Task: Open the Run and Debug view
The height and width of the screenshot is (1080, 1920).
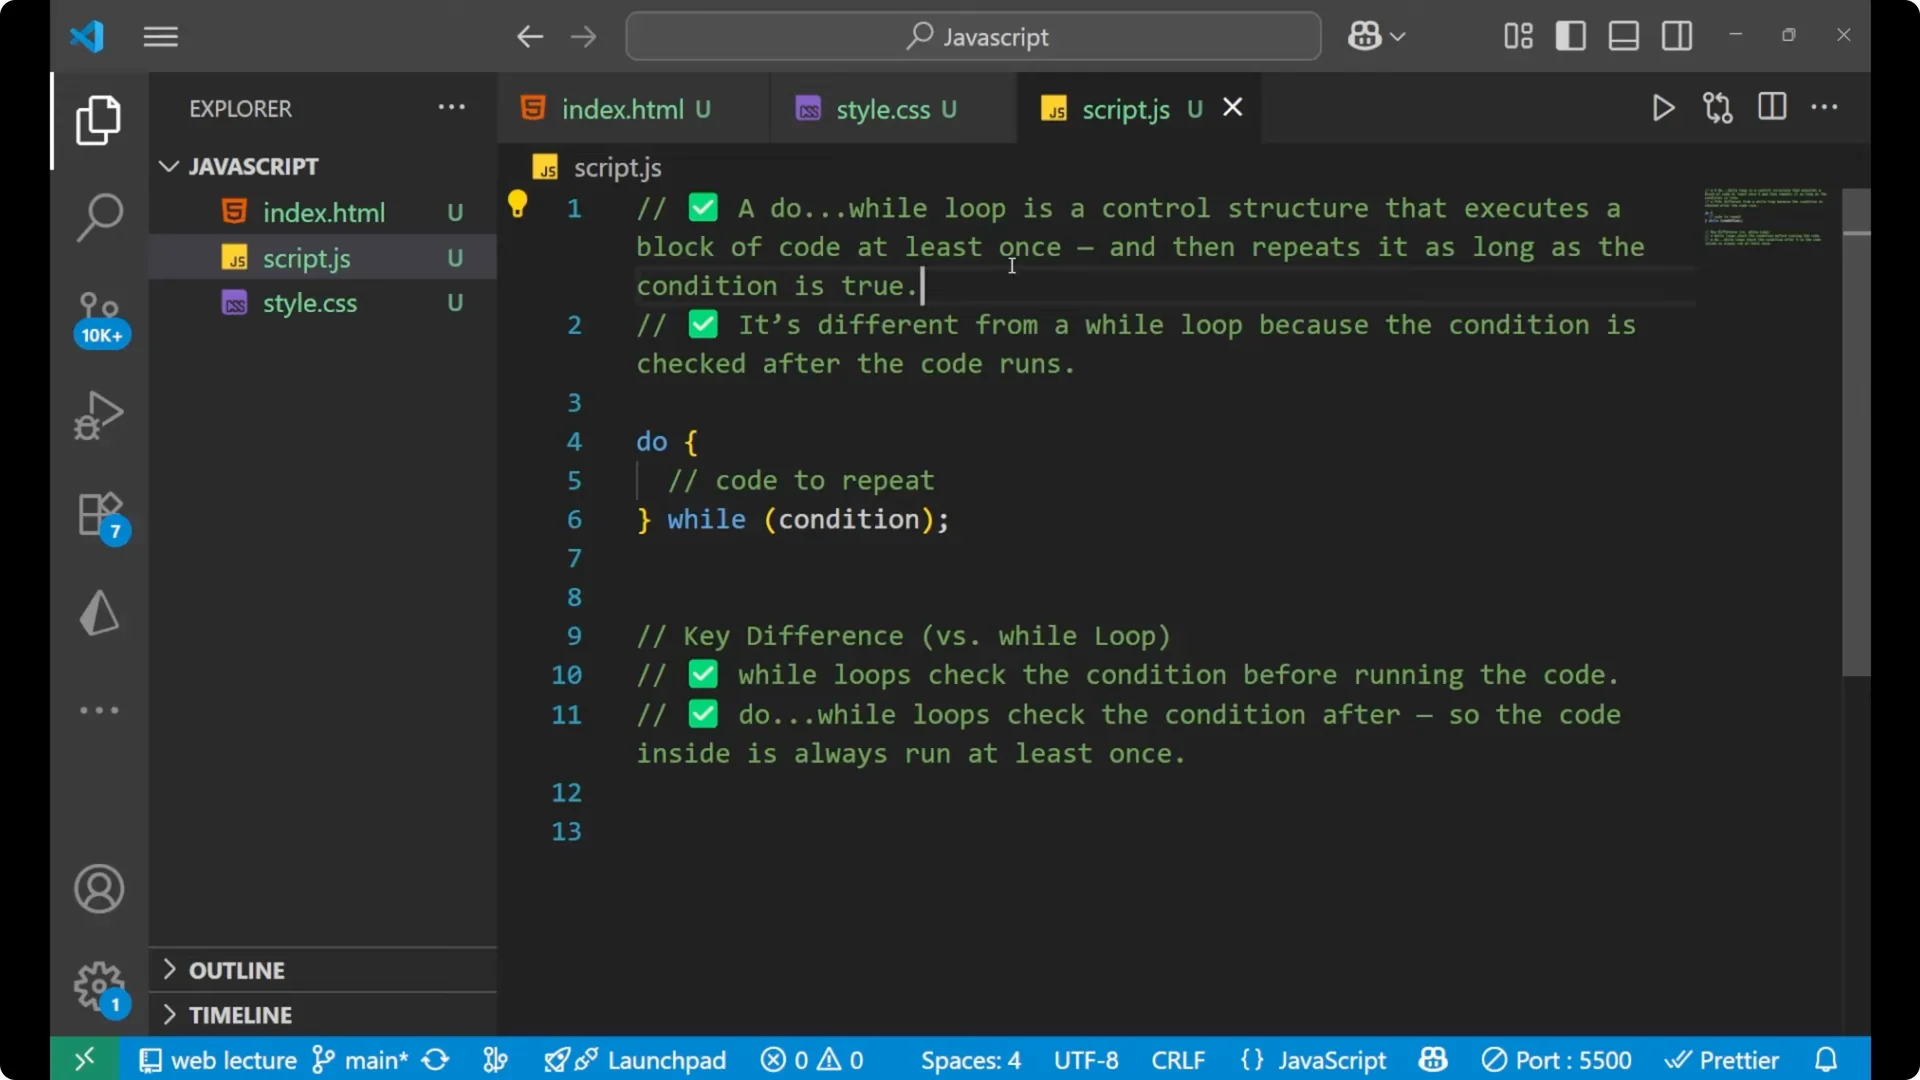Action: pyautogui.click(x=98, y=415)
